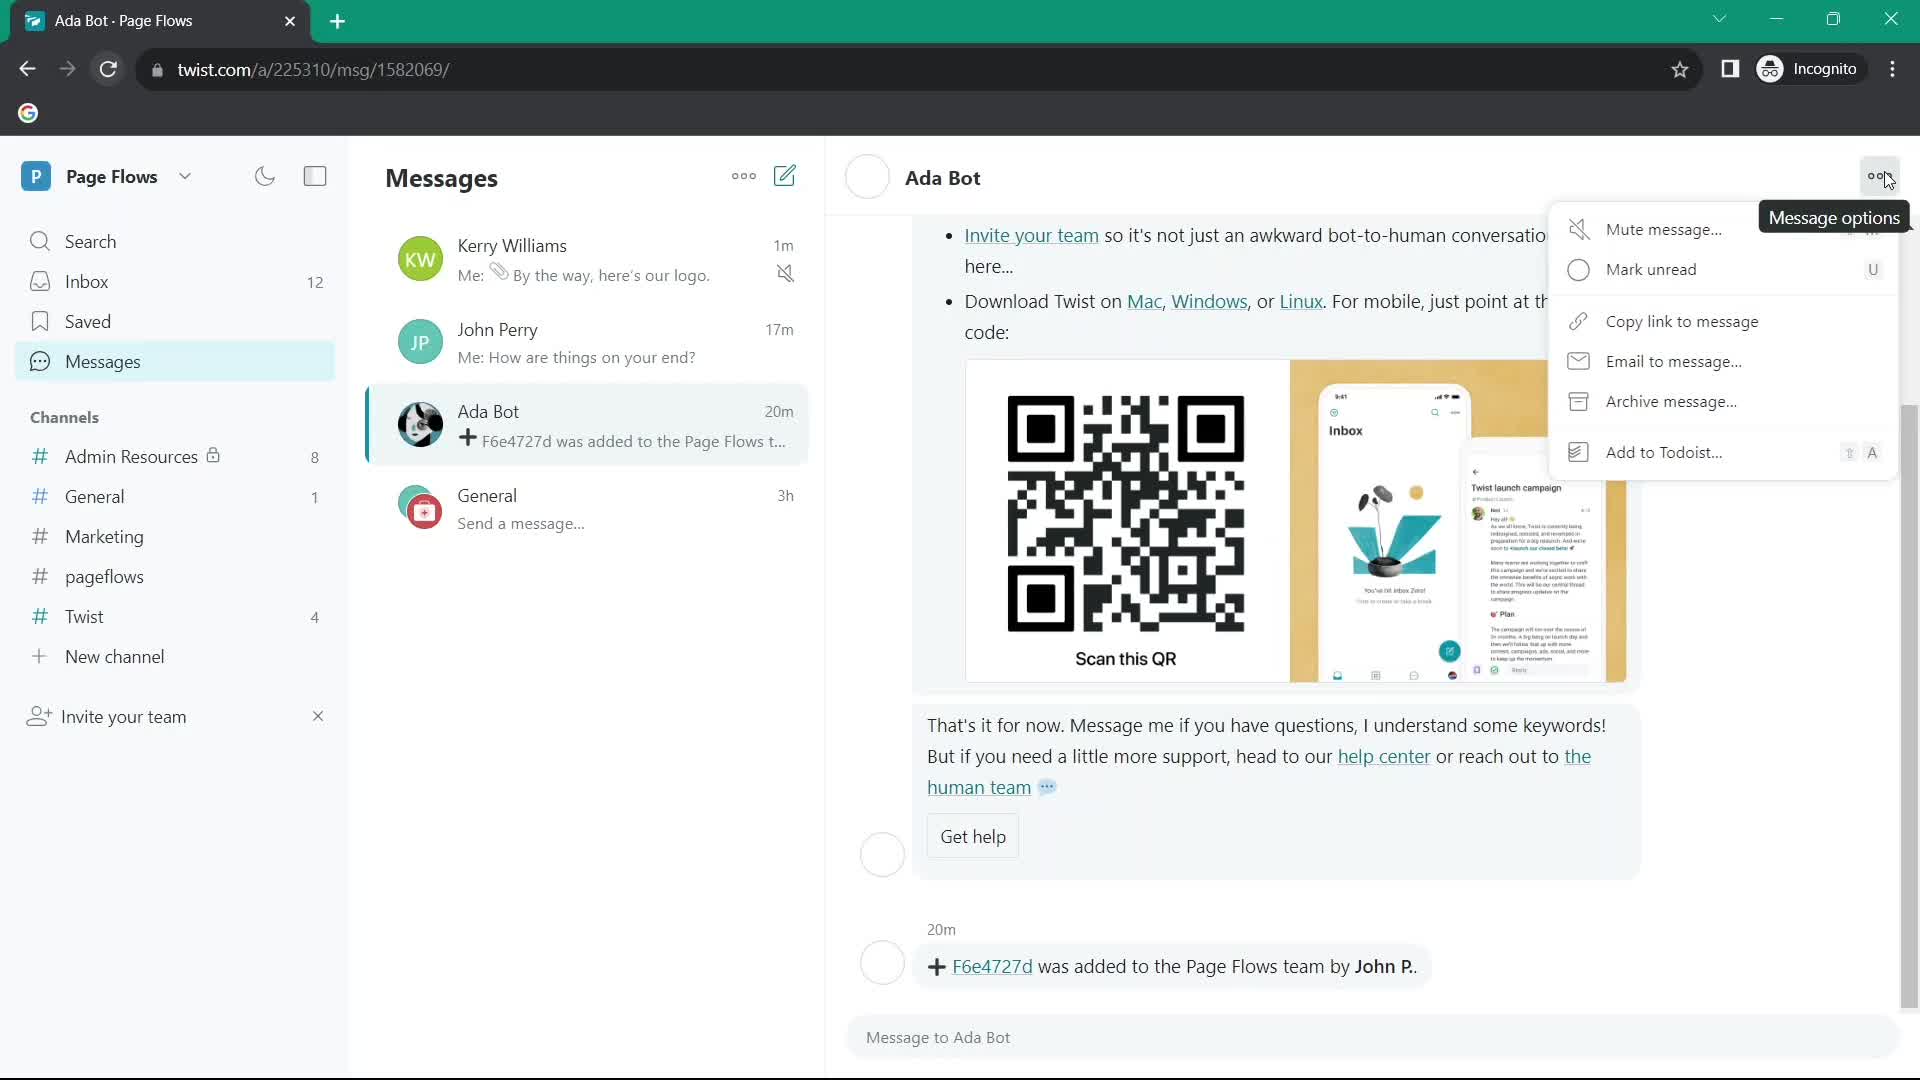Dismiss the Invite your team prompt
This screenshot has width=1920, height=1080.
pyautogui.click(x=318, y=716)
